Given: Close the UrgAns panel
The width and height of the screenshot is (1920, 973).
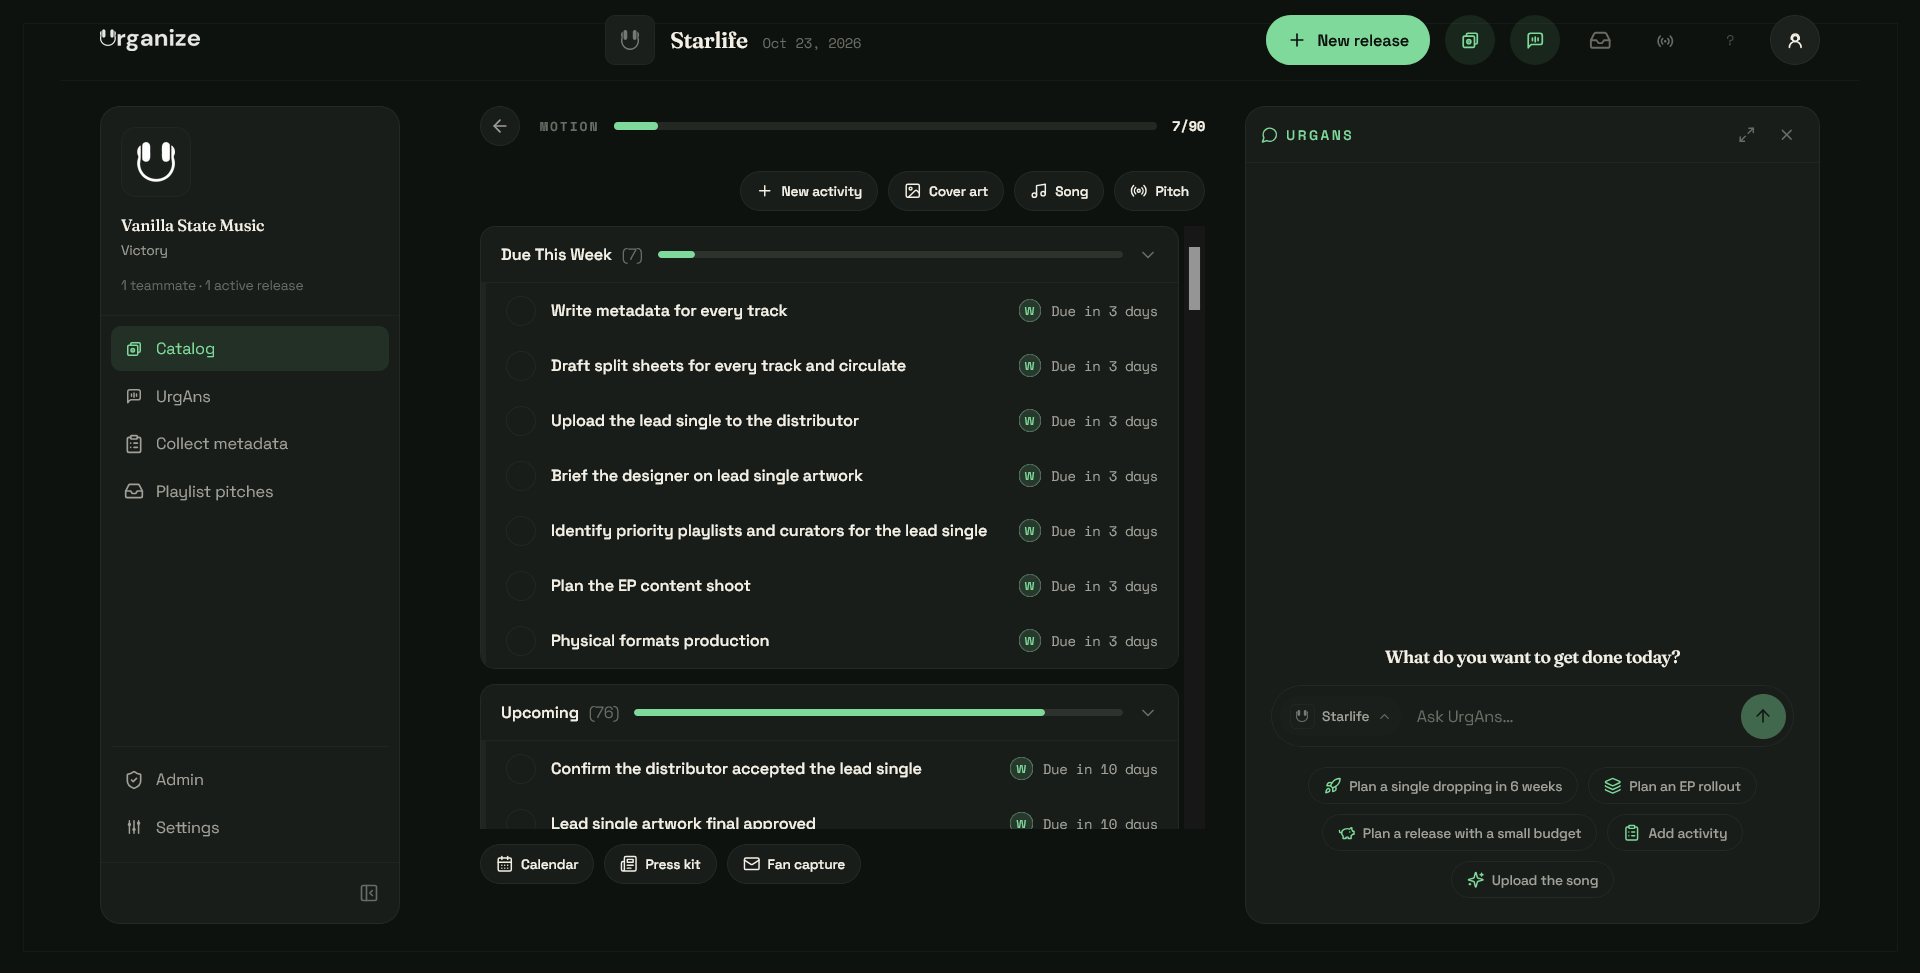Looking at the screenshot, I should point(1787,135).
